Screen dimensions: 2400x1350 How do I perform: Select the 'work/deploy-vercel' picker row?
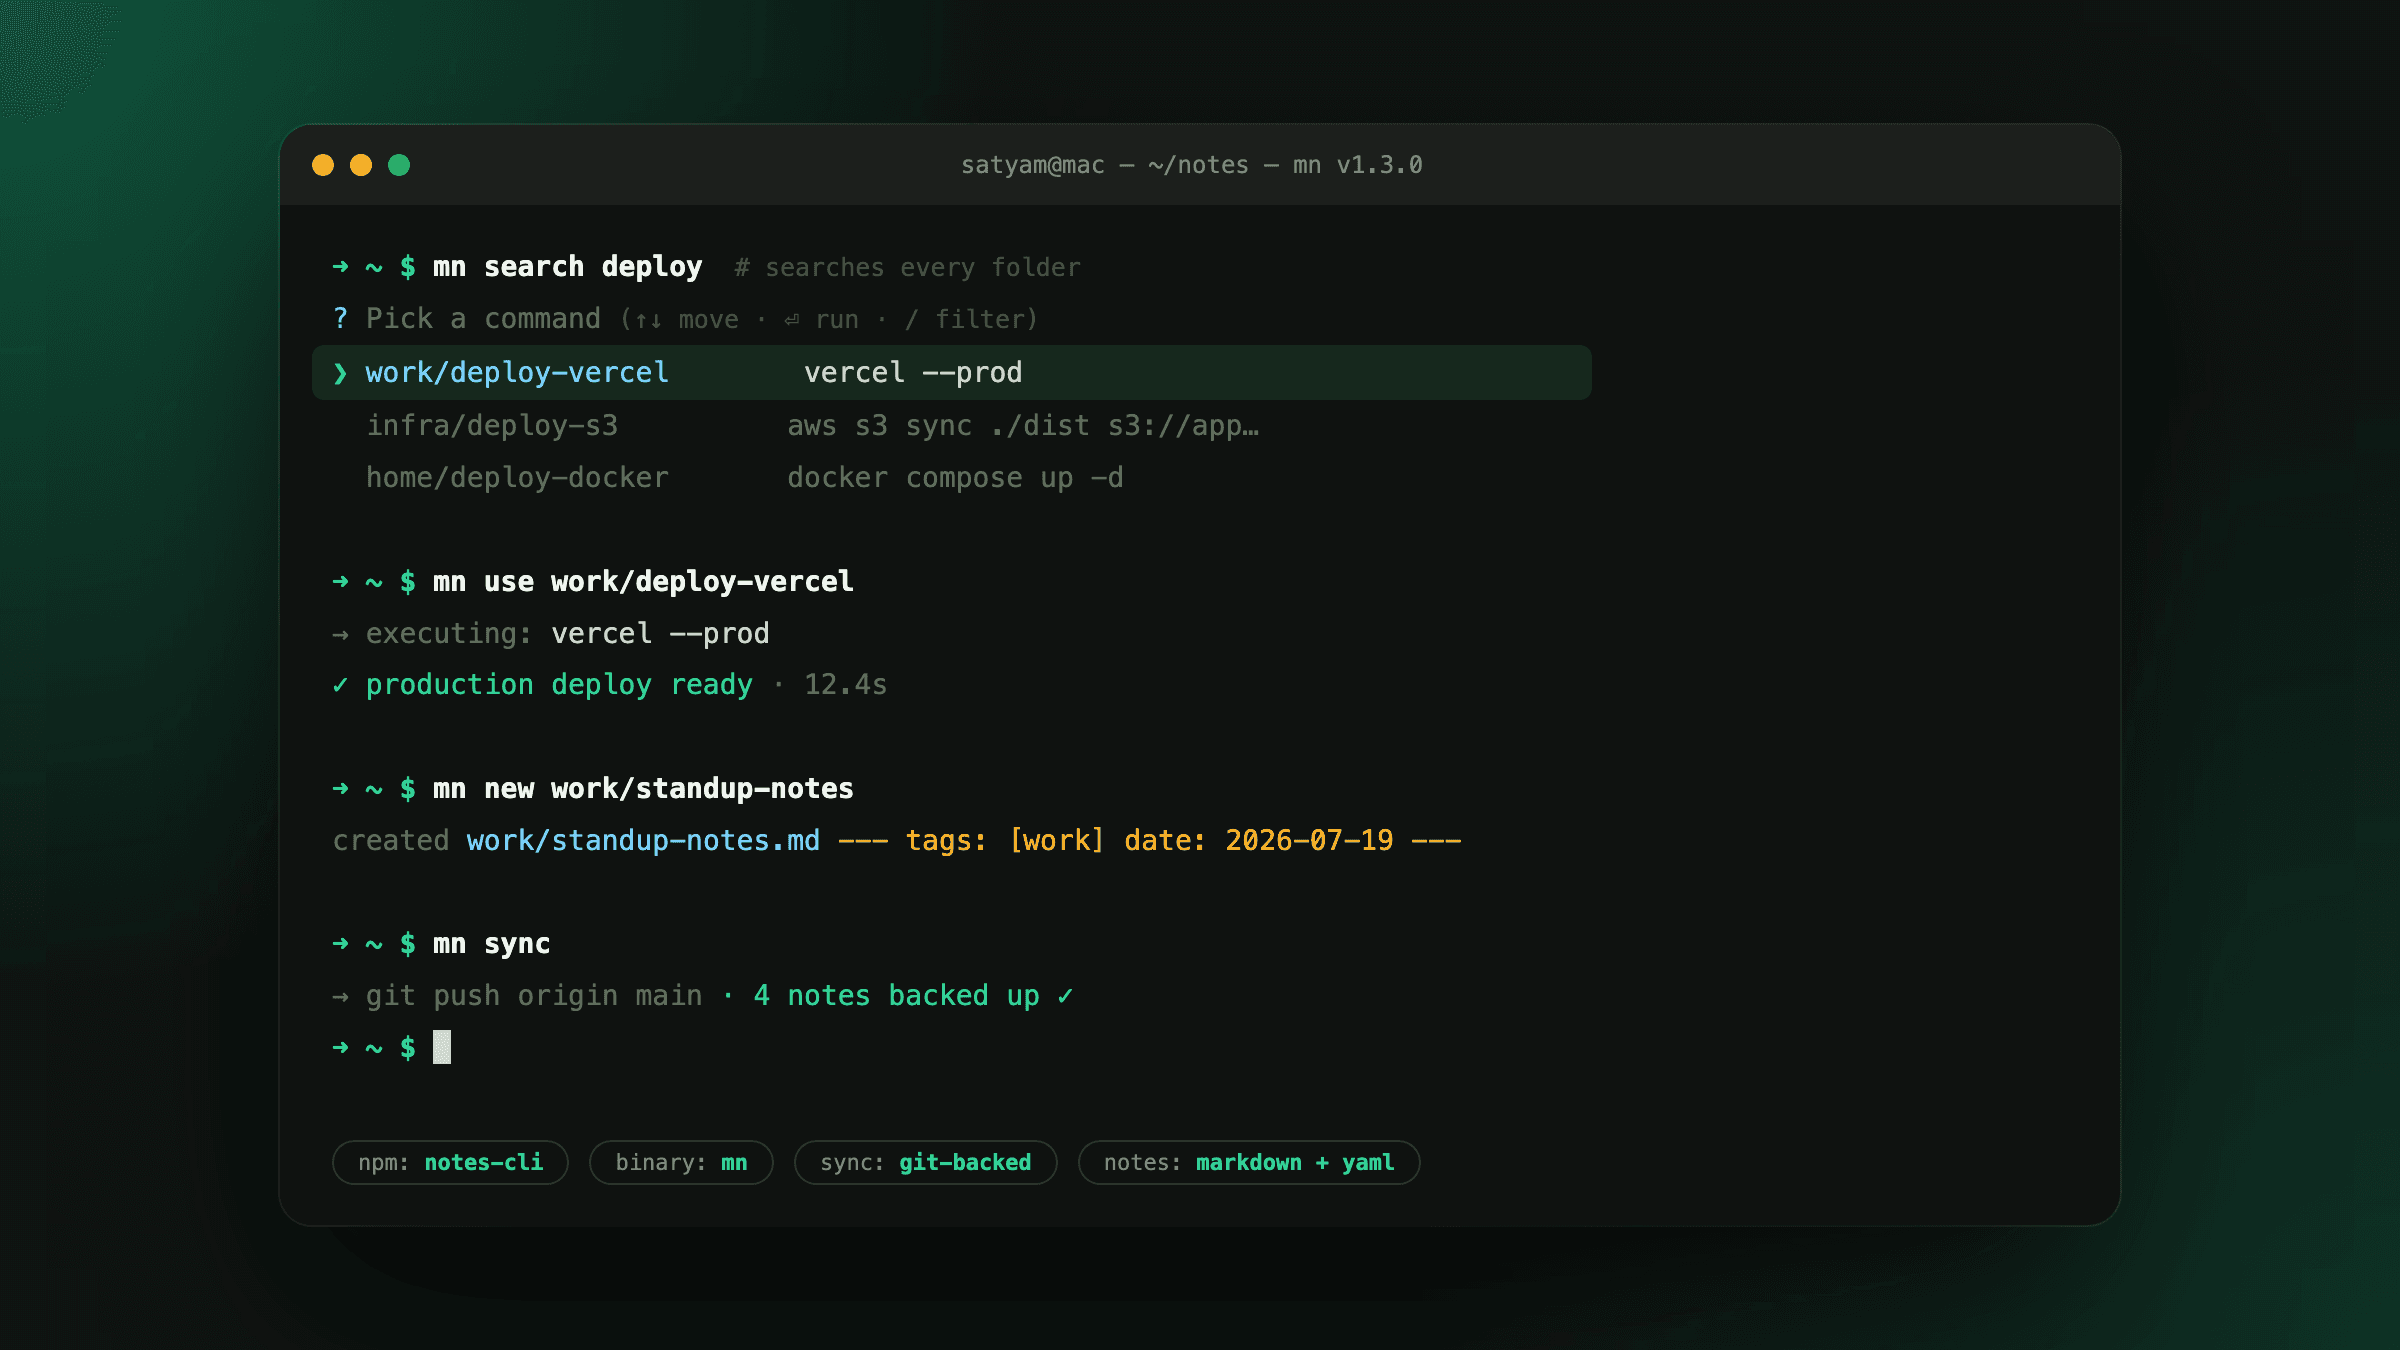coord(952,373)
